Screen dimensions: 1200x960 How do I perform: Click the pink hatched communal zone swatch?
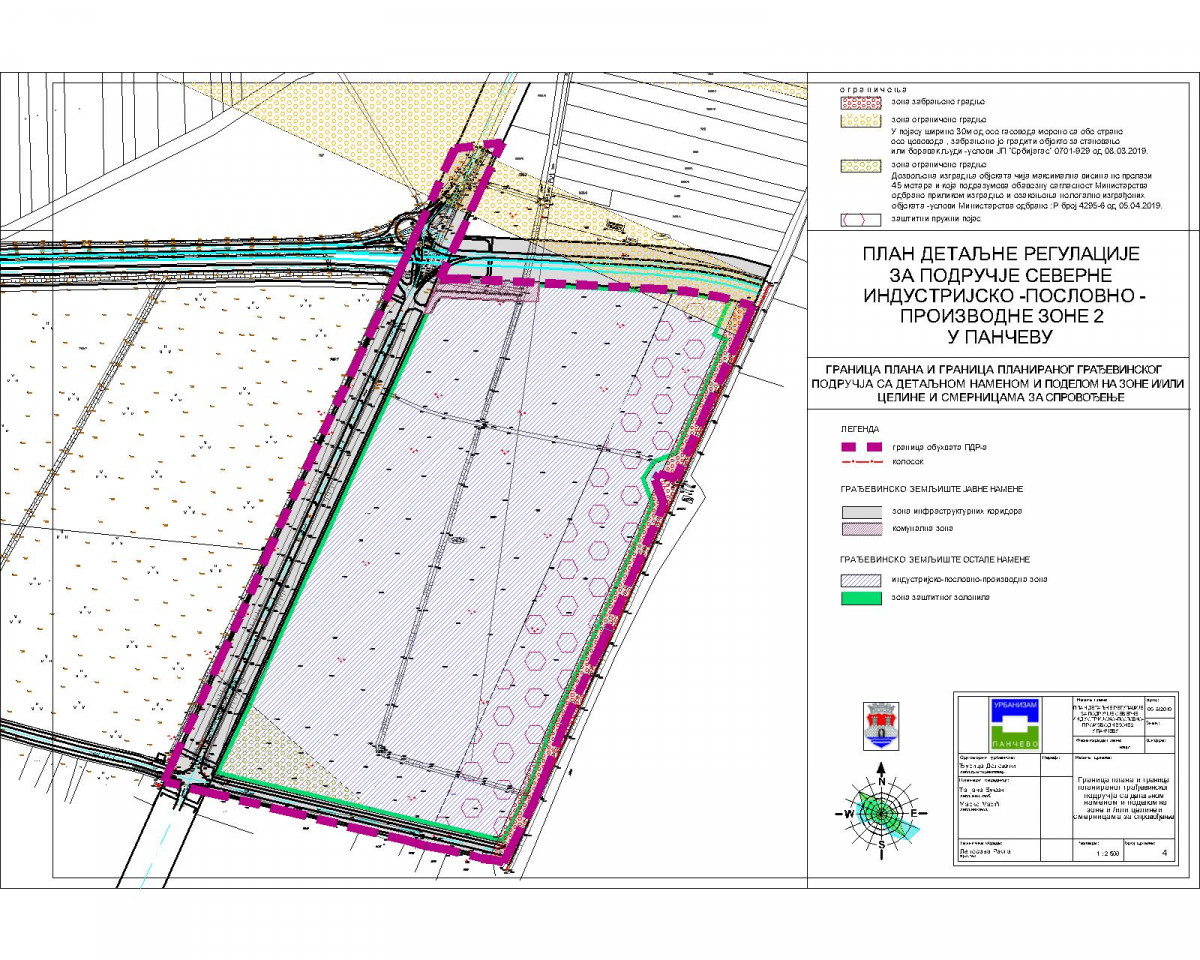(860, 528)
